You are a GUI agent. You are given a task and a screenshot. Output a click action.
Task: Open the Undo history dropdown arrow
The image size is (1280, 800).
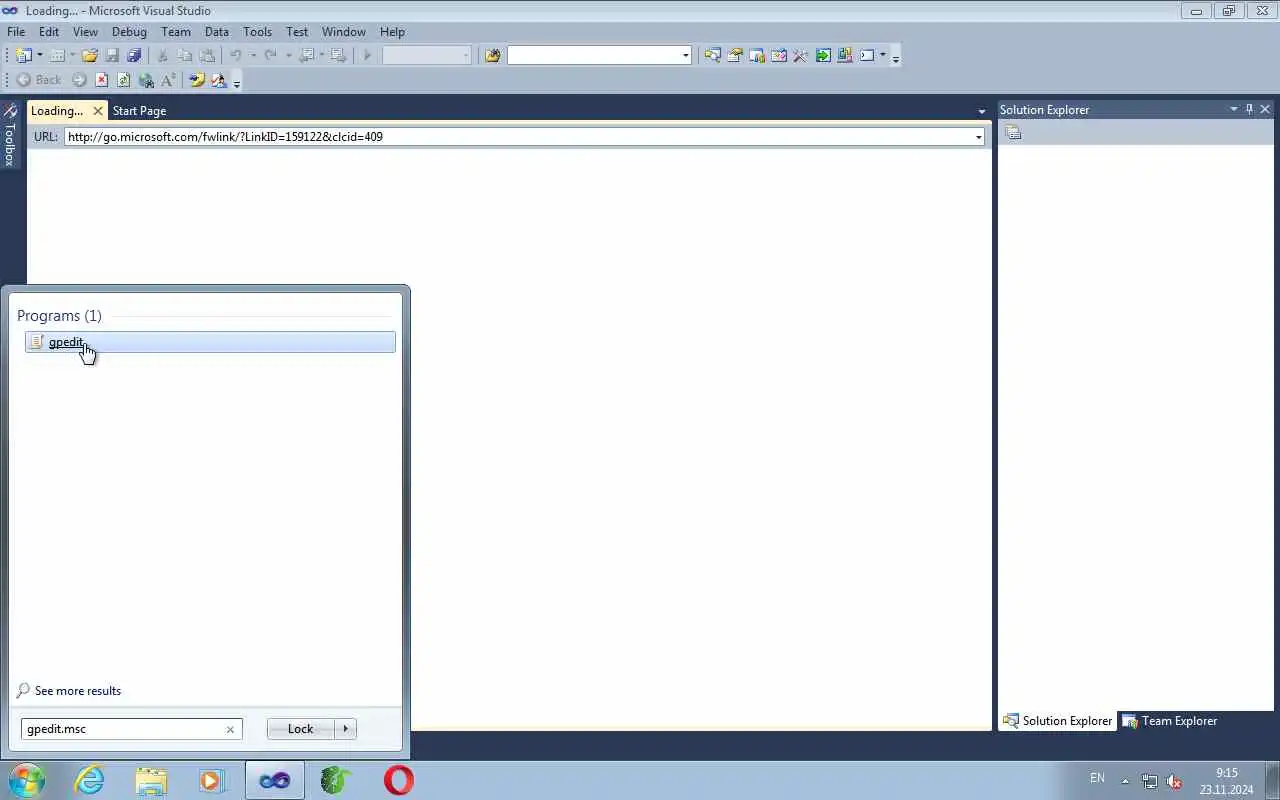(x=252, y=56)
